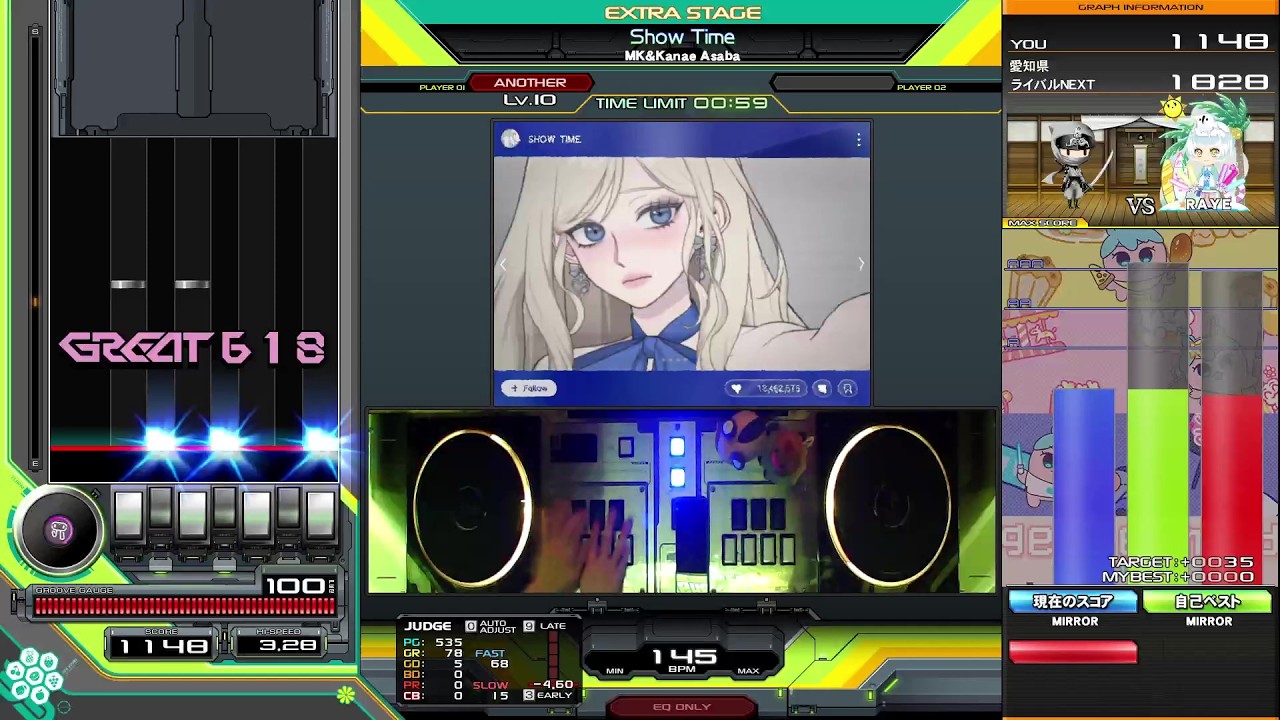This screenshot has height=720, width=1280.
Task: Click the PG: 535 judge row
Action: click(433, 642)
